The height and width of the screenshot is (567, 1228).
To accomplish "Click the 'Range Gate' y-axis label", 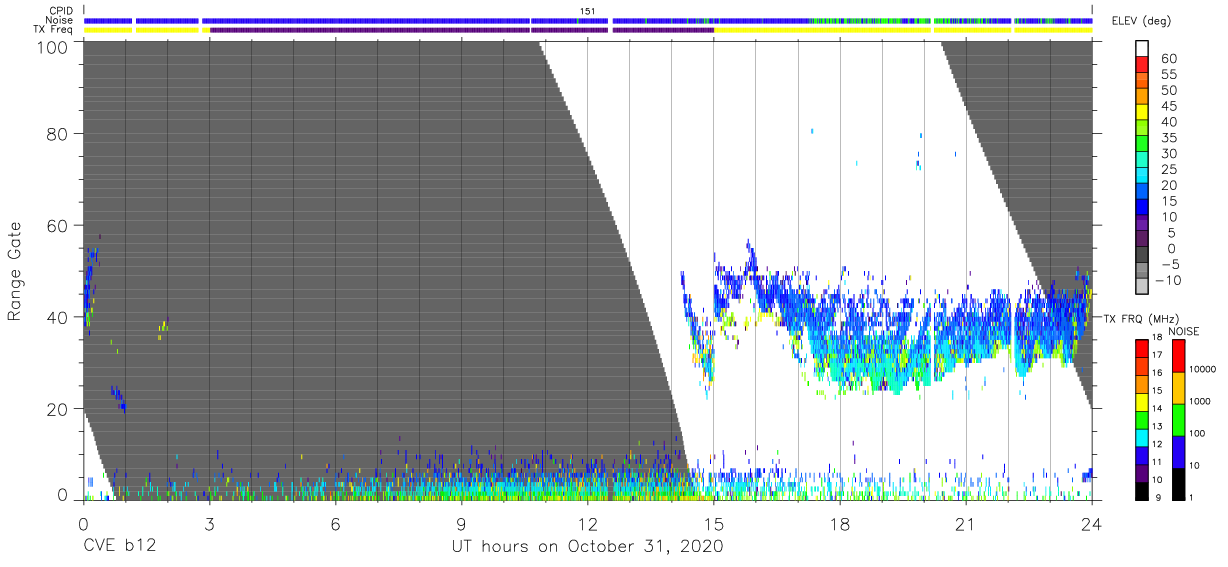I will [15, 271].
